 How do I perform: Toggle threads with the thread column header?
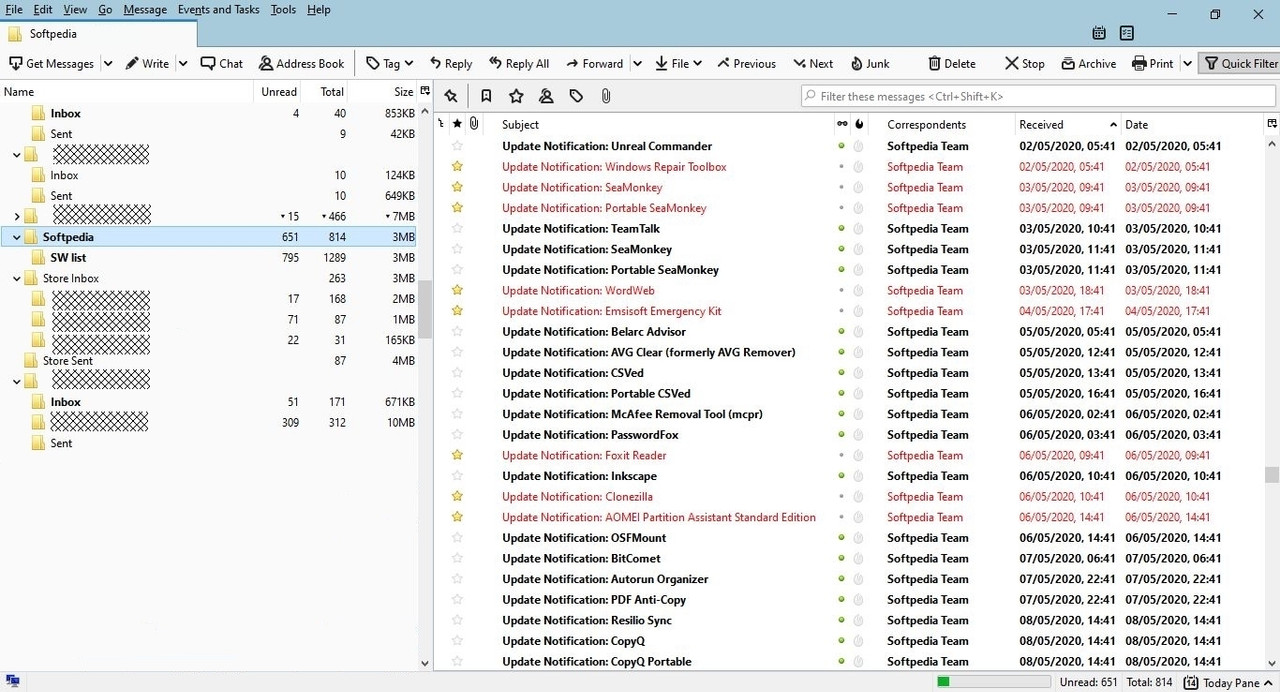[x=441, y=124]
